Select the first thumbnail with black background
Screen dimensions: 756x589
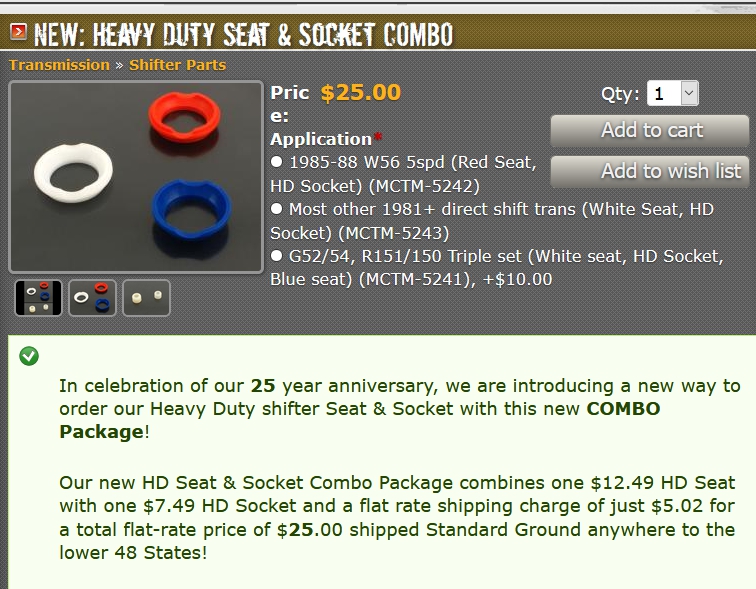(x=38, y=298)
